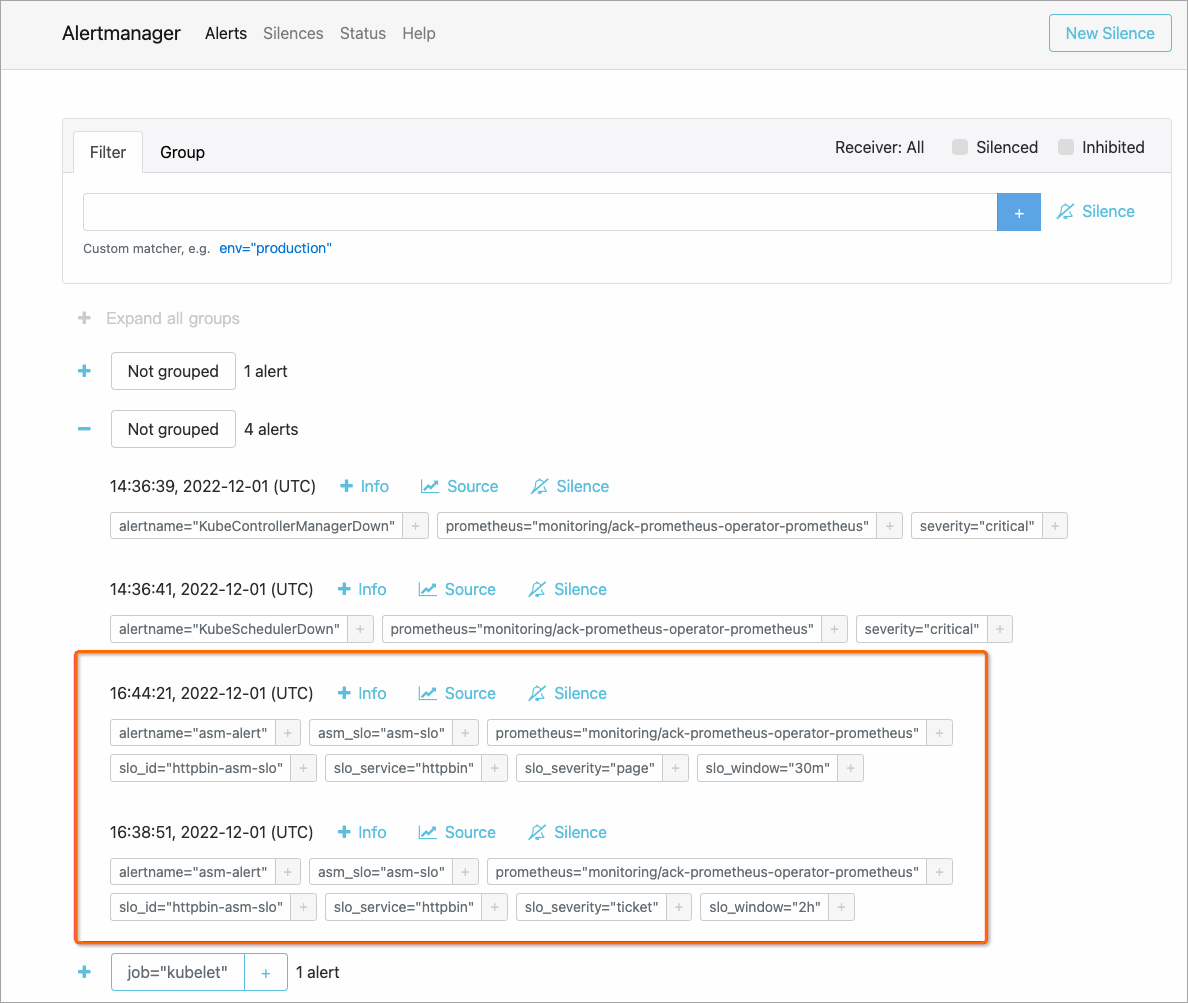Expand all groups

click(159, 318)
